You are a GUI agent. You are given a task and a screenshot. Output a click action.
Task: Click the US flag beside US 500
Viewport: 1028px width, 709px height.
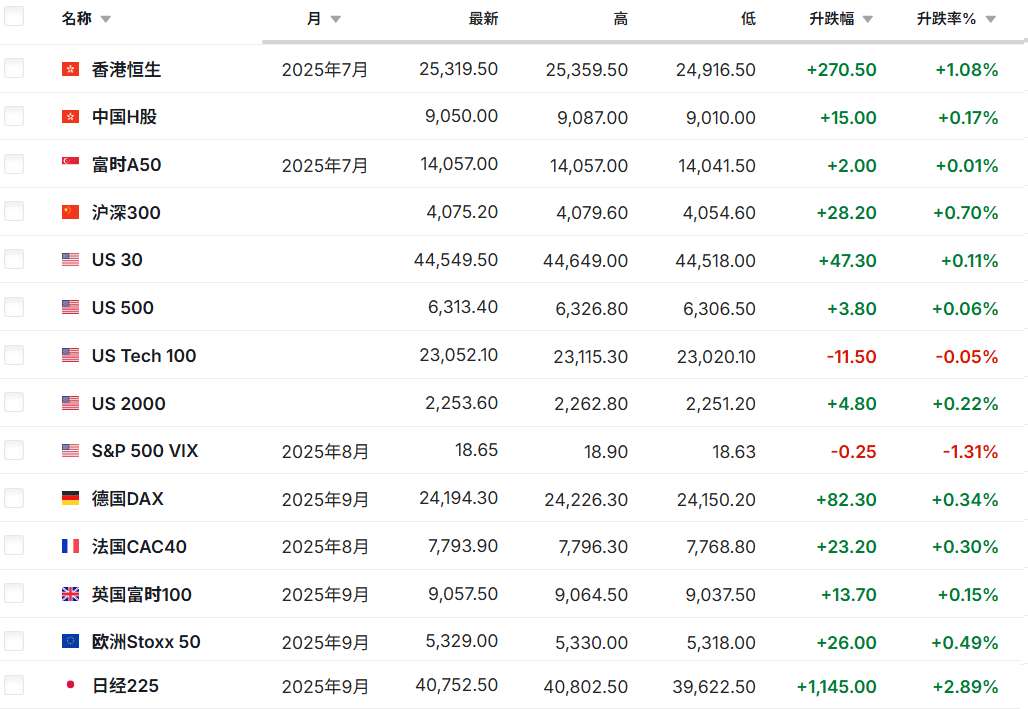pyautogui.click(x=70, y=307)
